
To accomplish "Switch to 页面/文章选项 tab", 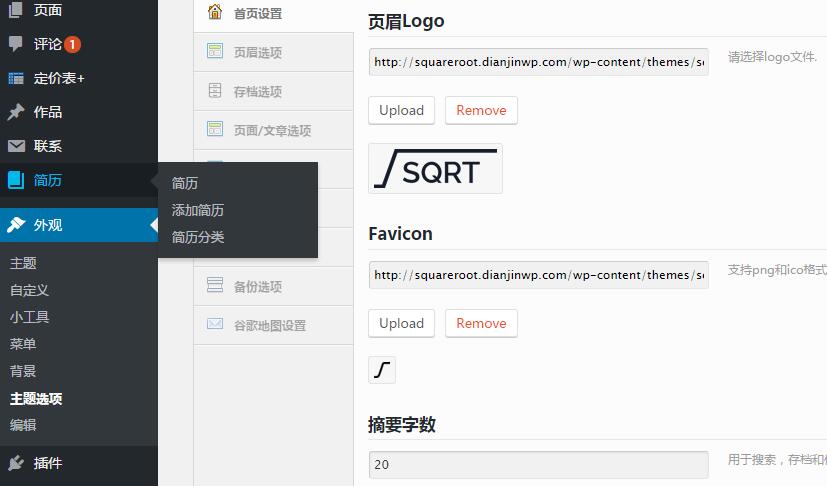I will click(273, 130).
